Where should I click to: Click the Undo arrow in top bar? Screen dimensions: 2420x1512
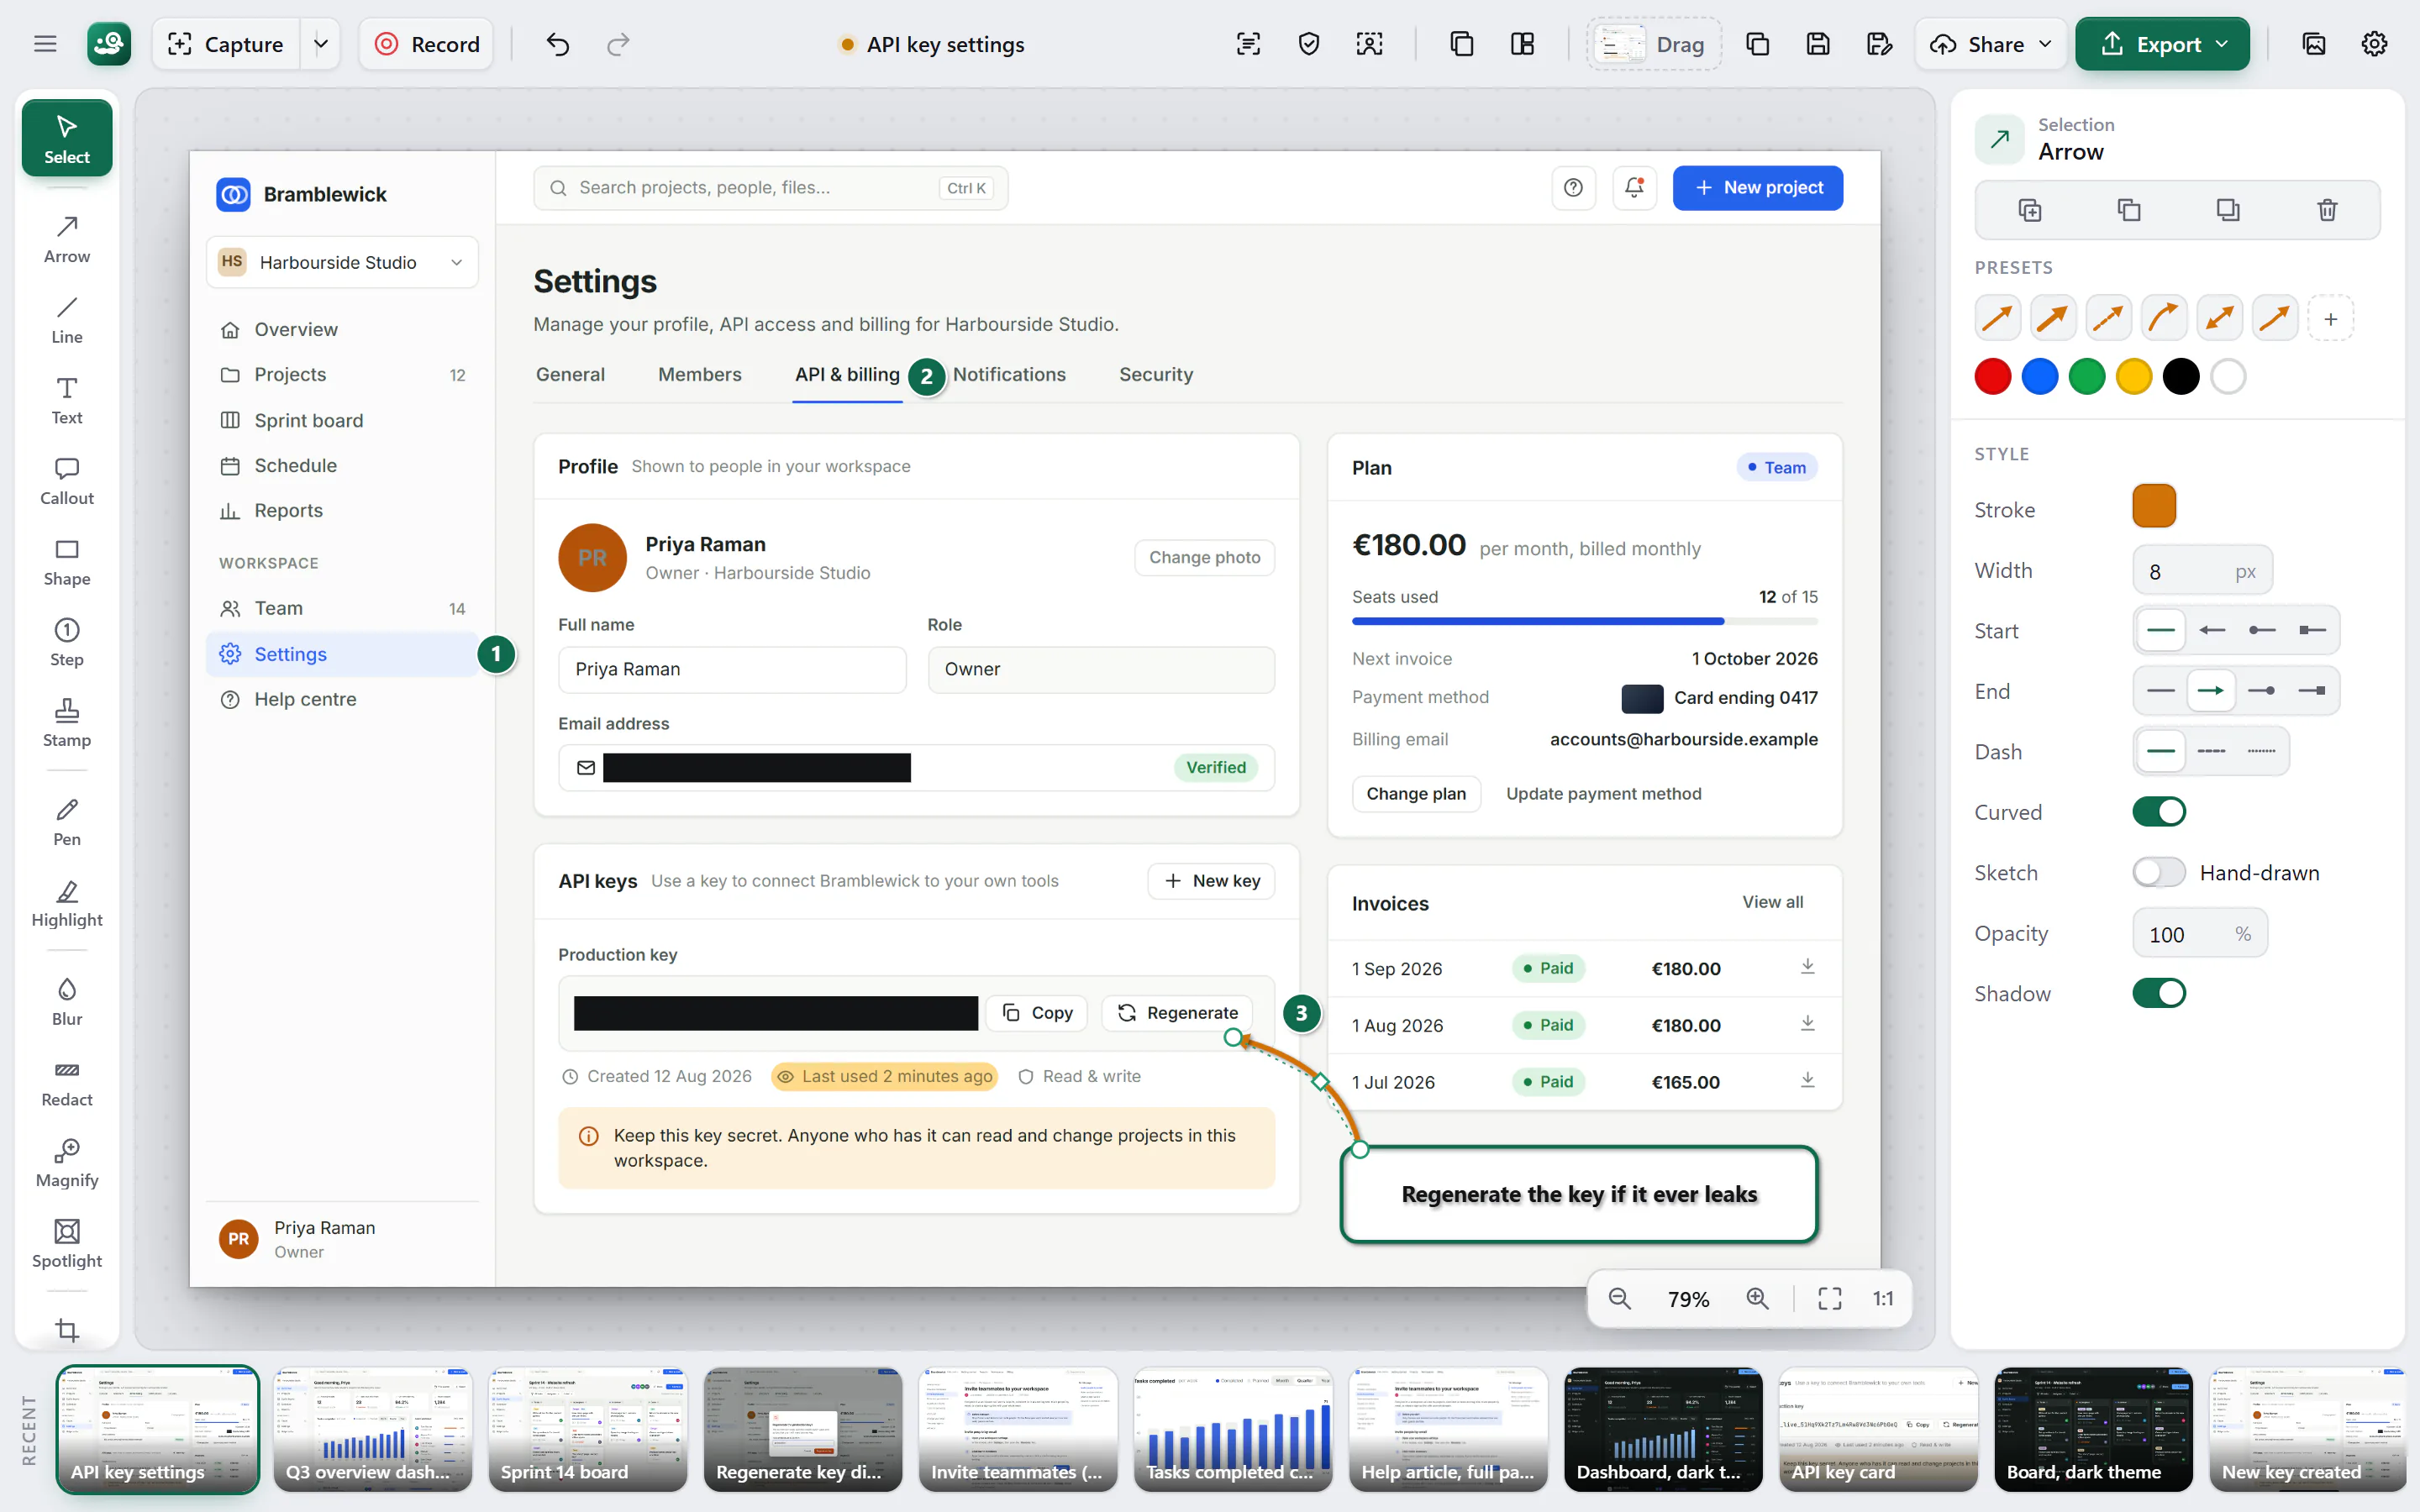(x=558, y=44)
